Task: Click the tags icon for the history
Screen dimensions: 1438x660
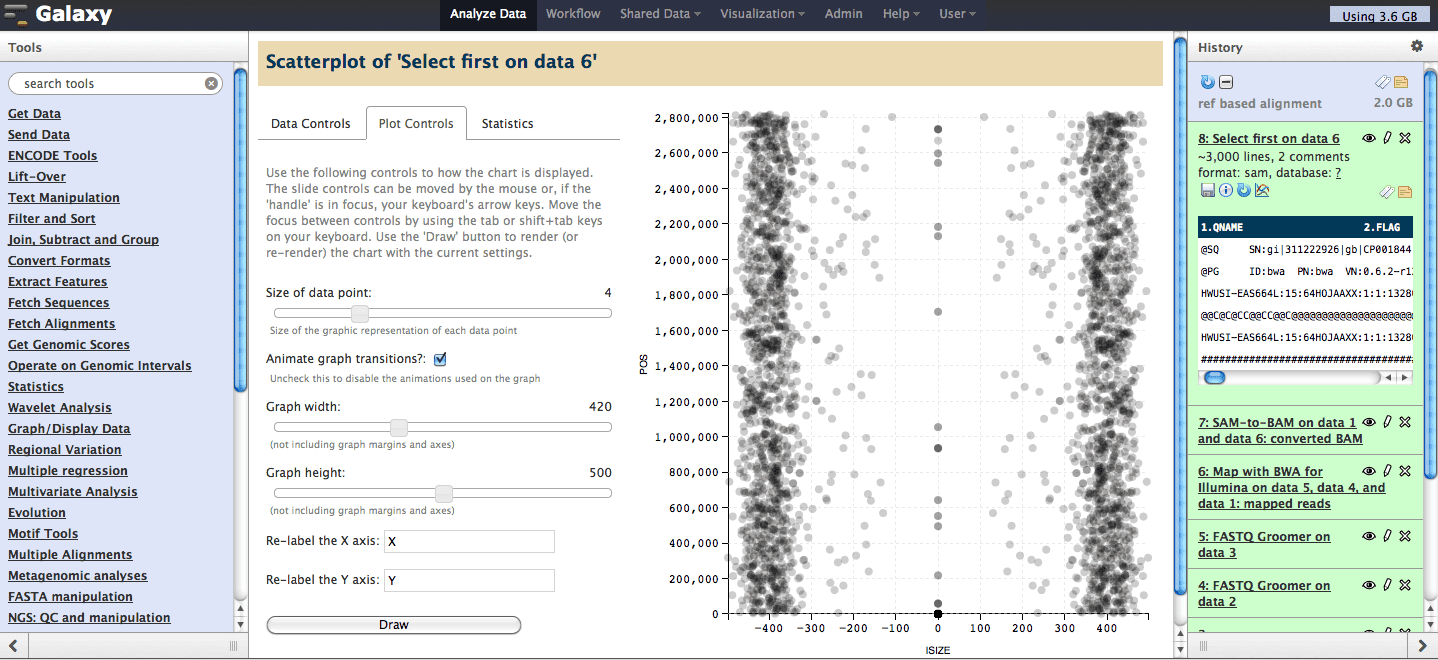Action: pos(1384,82)
